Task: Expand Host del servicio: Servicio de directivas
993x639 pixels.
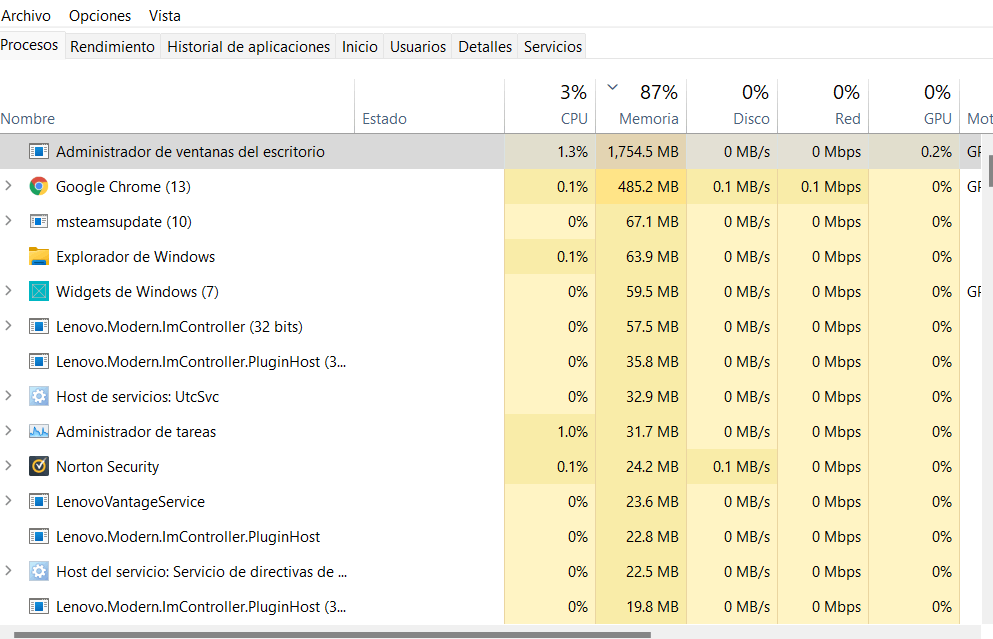Action: (x=8, y=571)
